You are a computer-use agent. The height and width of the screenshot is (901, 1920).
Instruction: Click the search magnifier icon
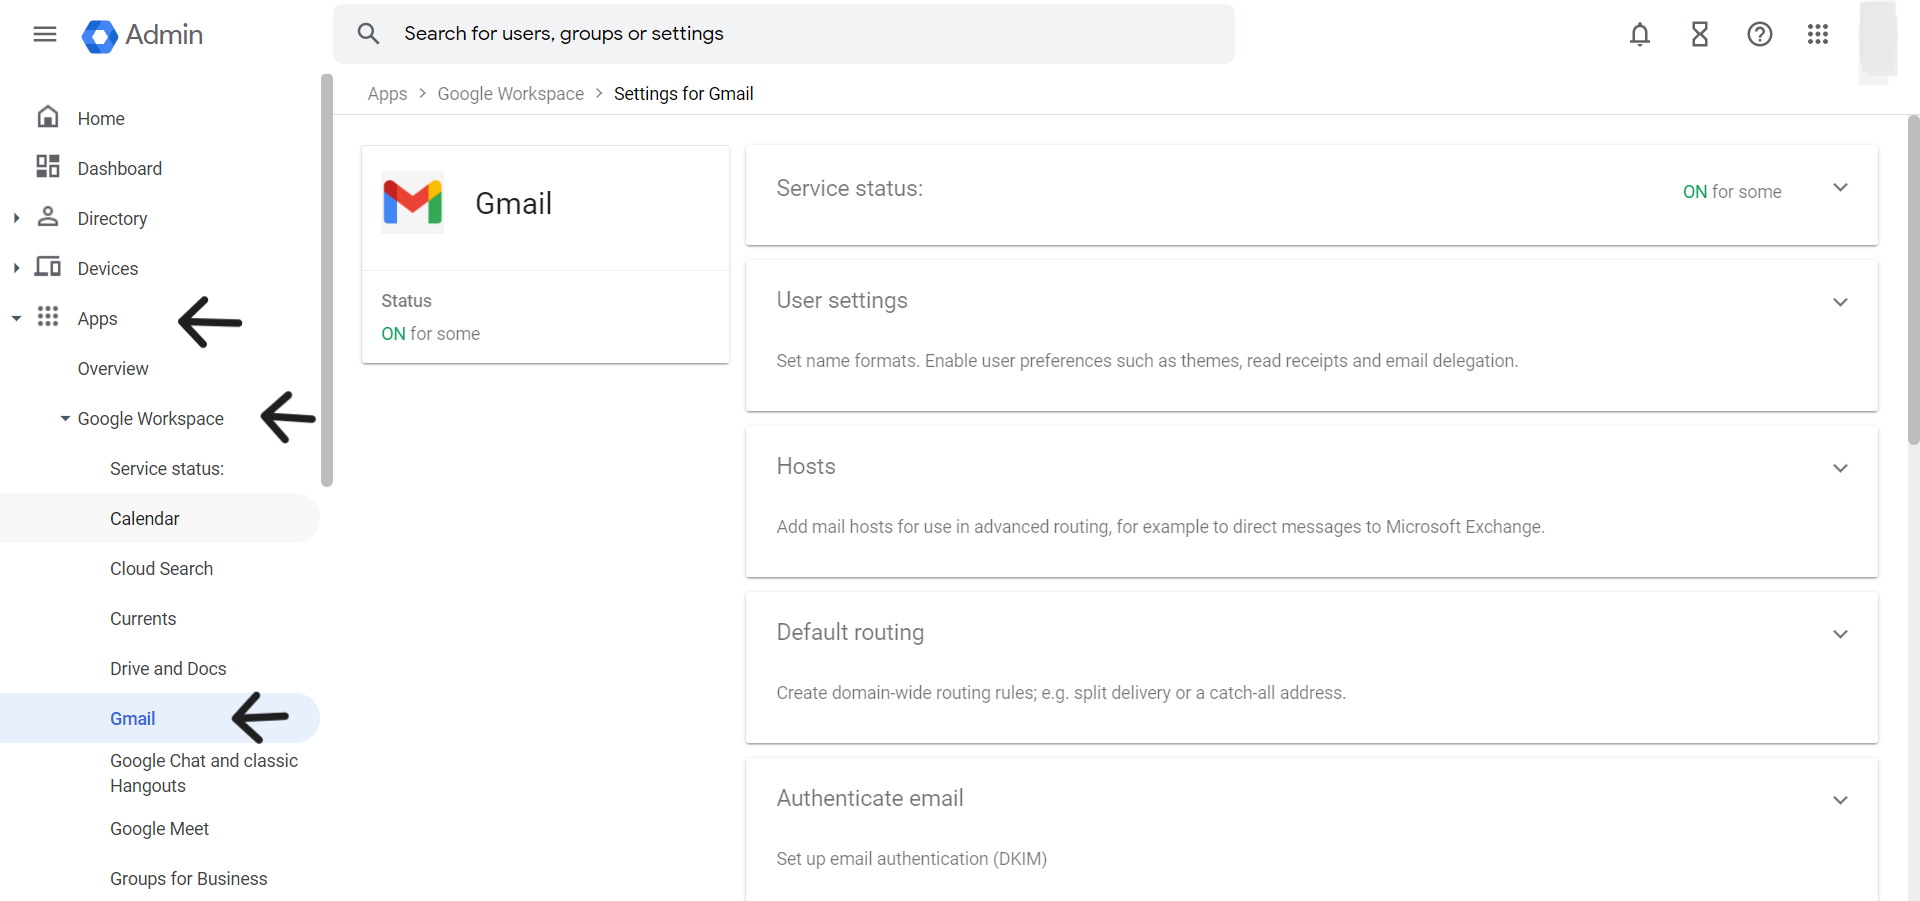coord(368,34)
